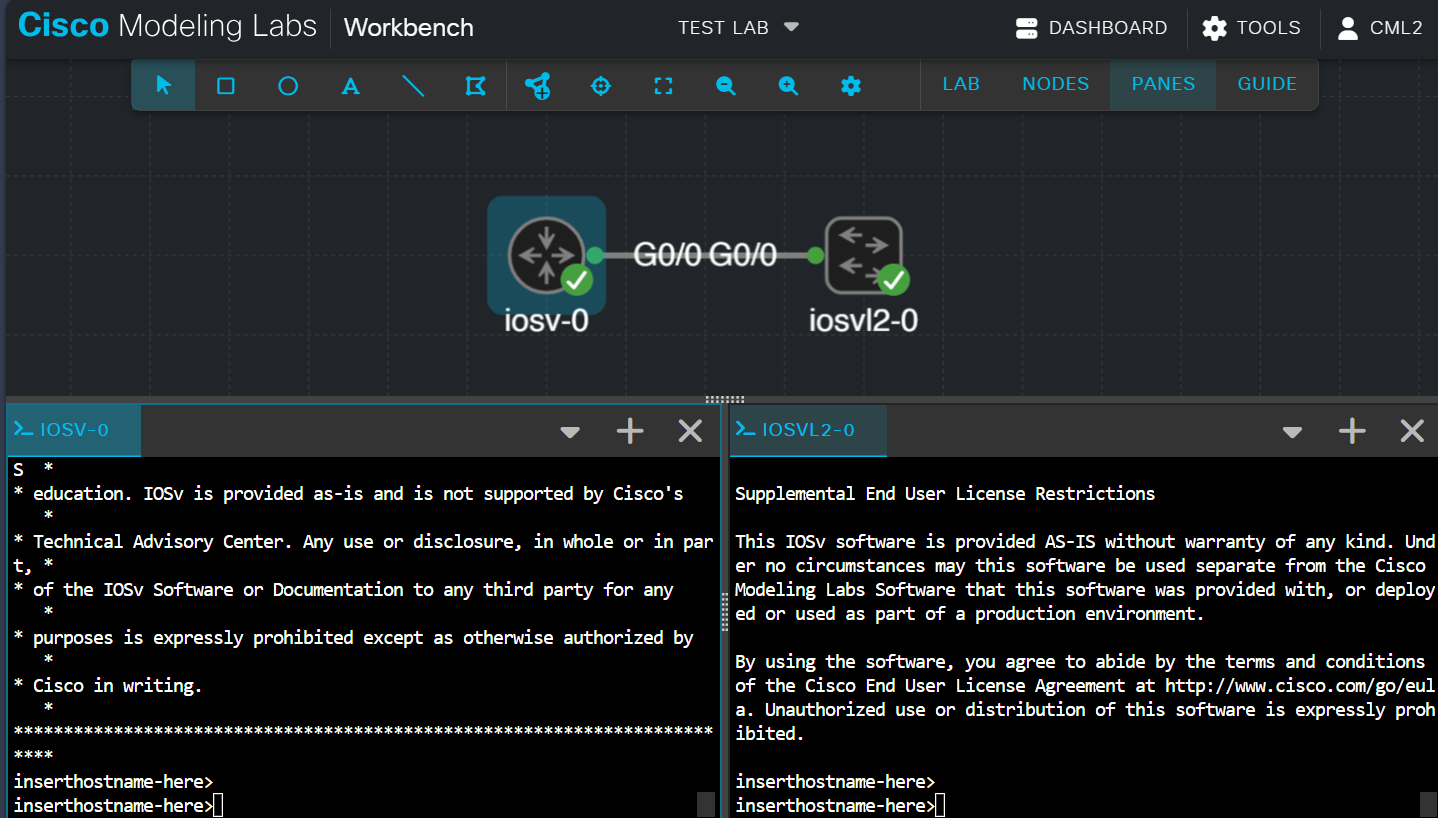
Task: Click the fit-to-screen brackets icon
Action: click(x=663, y=86)
